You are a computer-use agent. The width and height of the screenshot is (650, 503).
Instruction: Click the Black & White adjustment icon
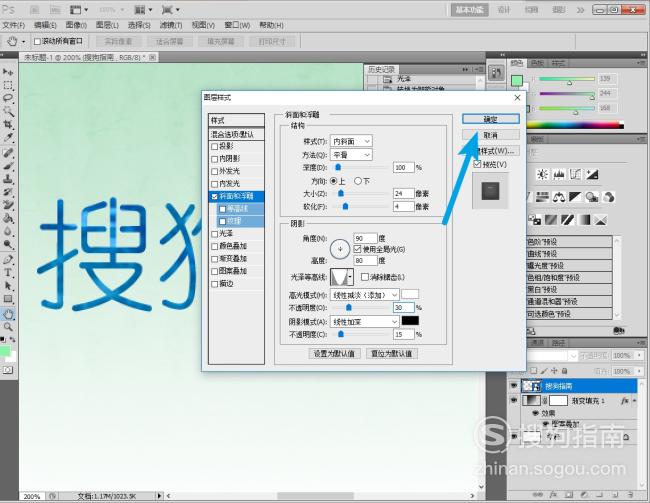coord(575,197)
